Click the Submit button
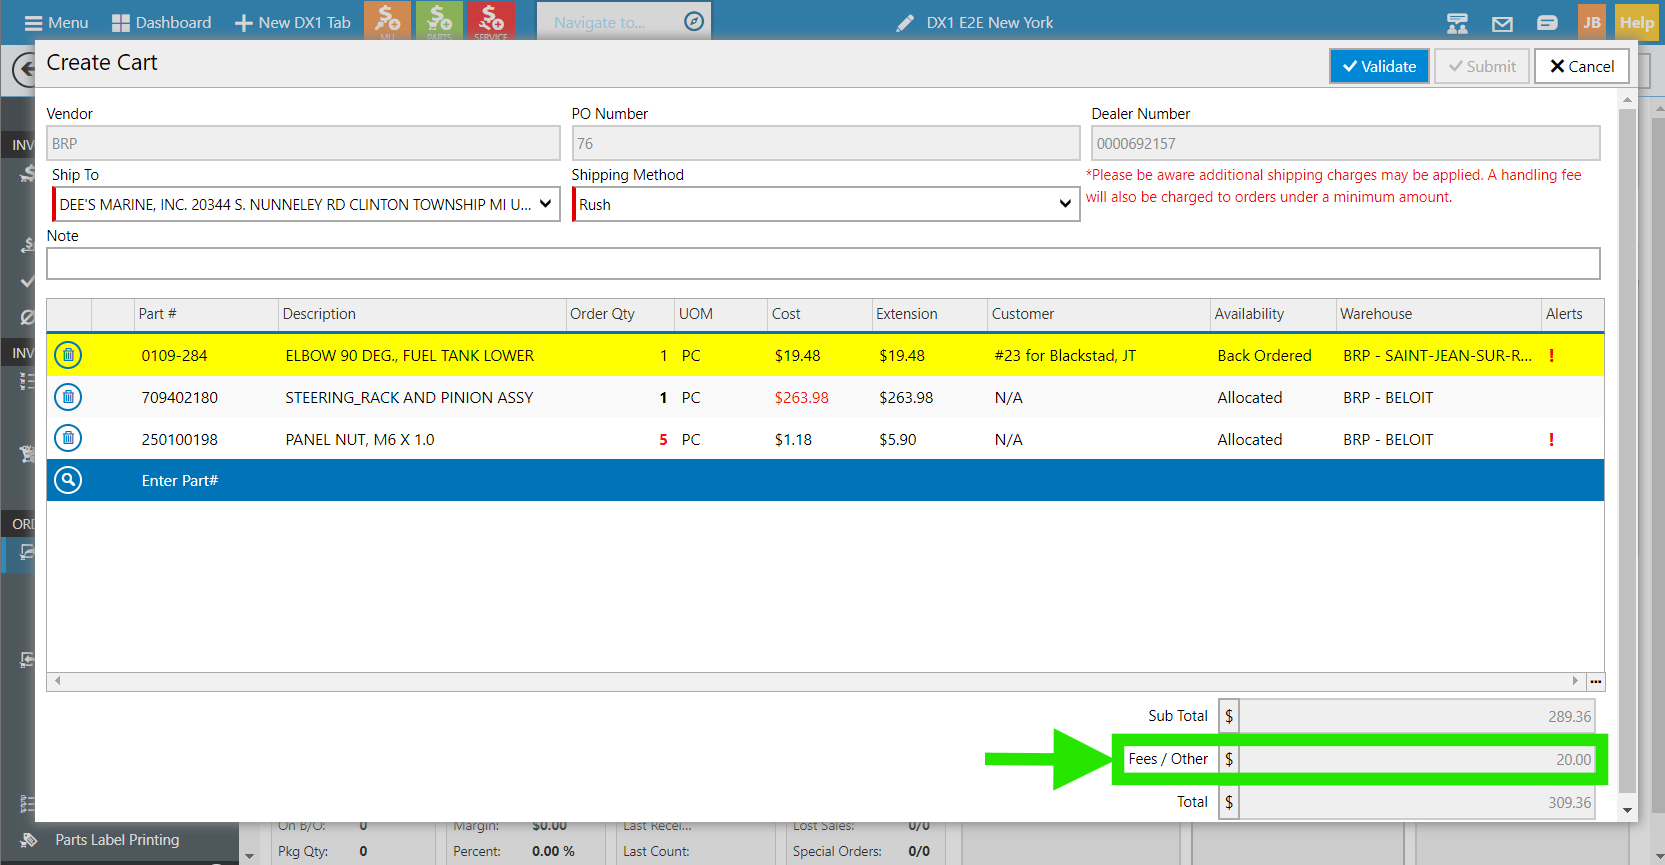 tap(1482, 66)
